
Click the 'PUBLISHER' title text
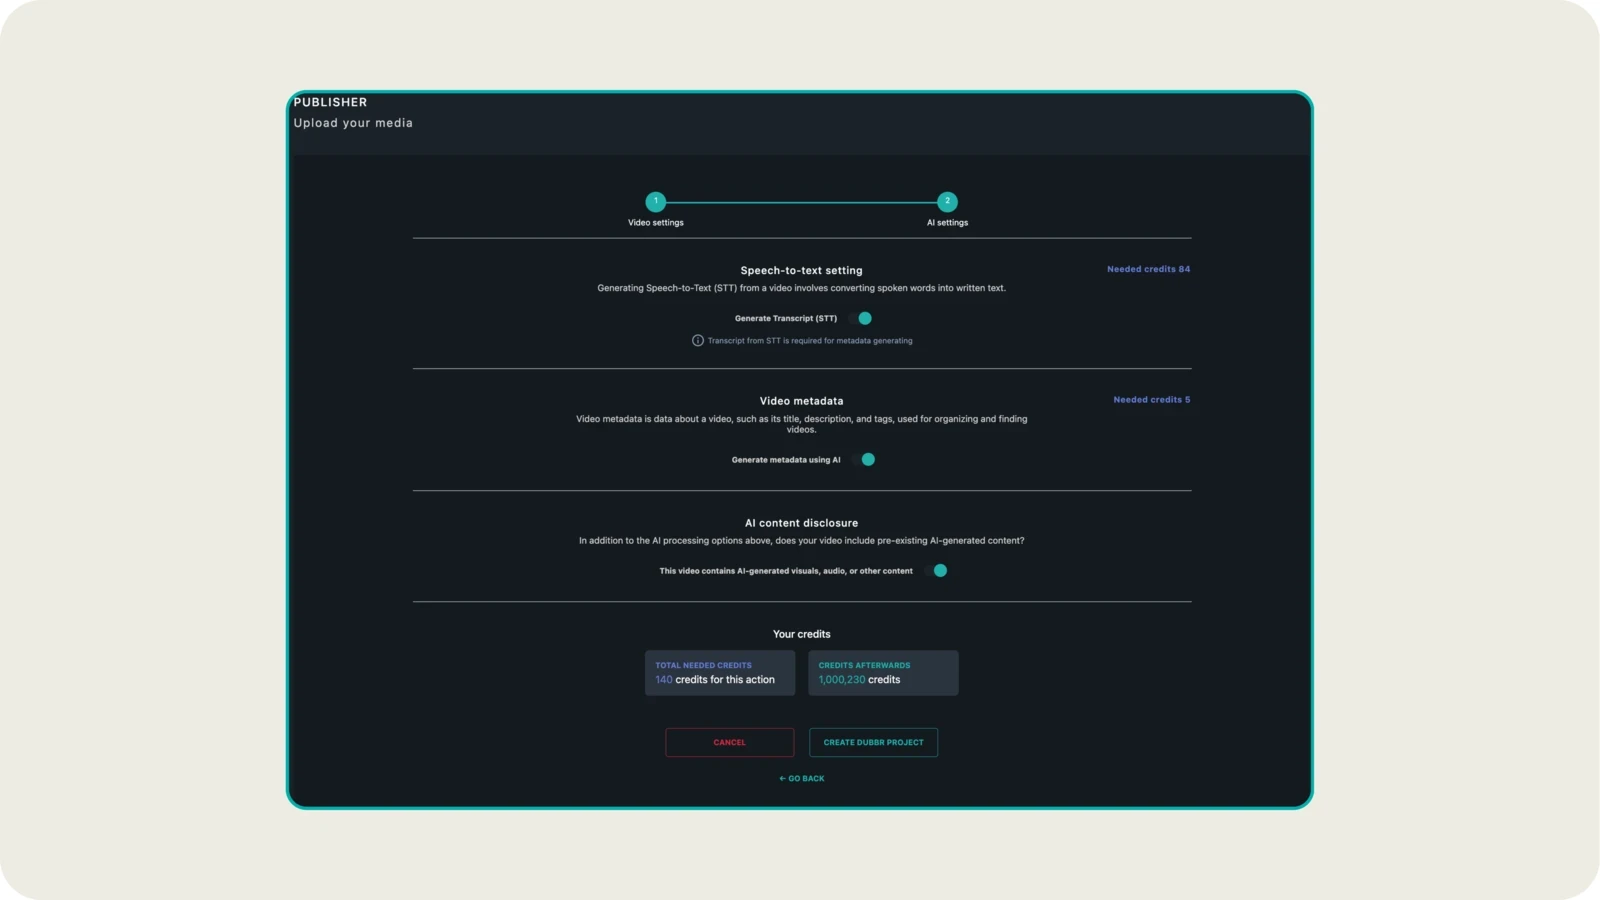click(x=330, y=102)
